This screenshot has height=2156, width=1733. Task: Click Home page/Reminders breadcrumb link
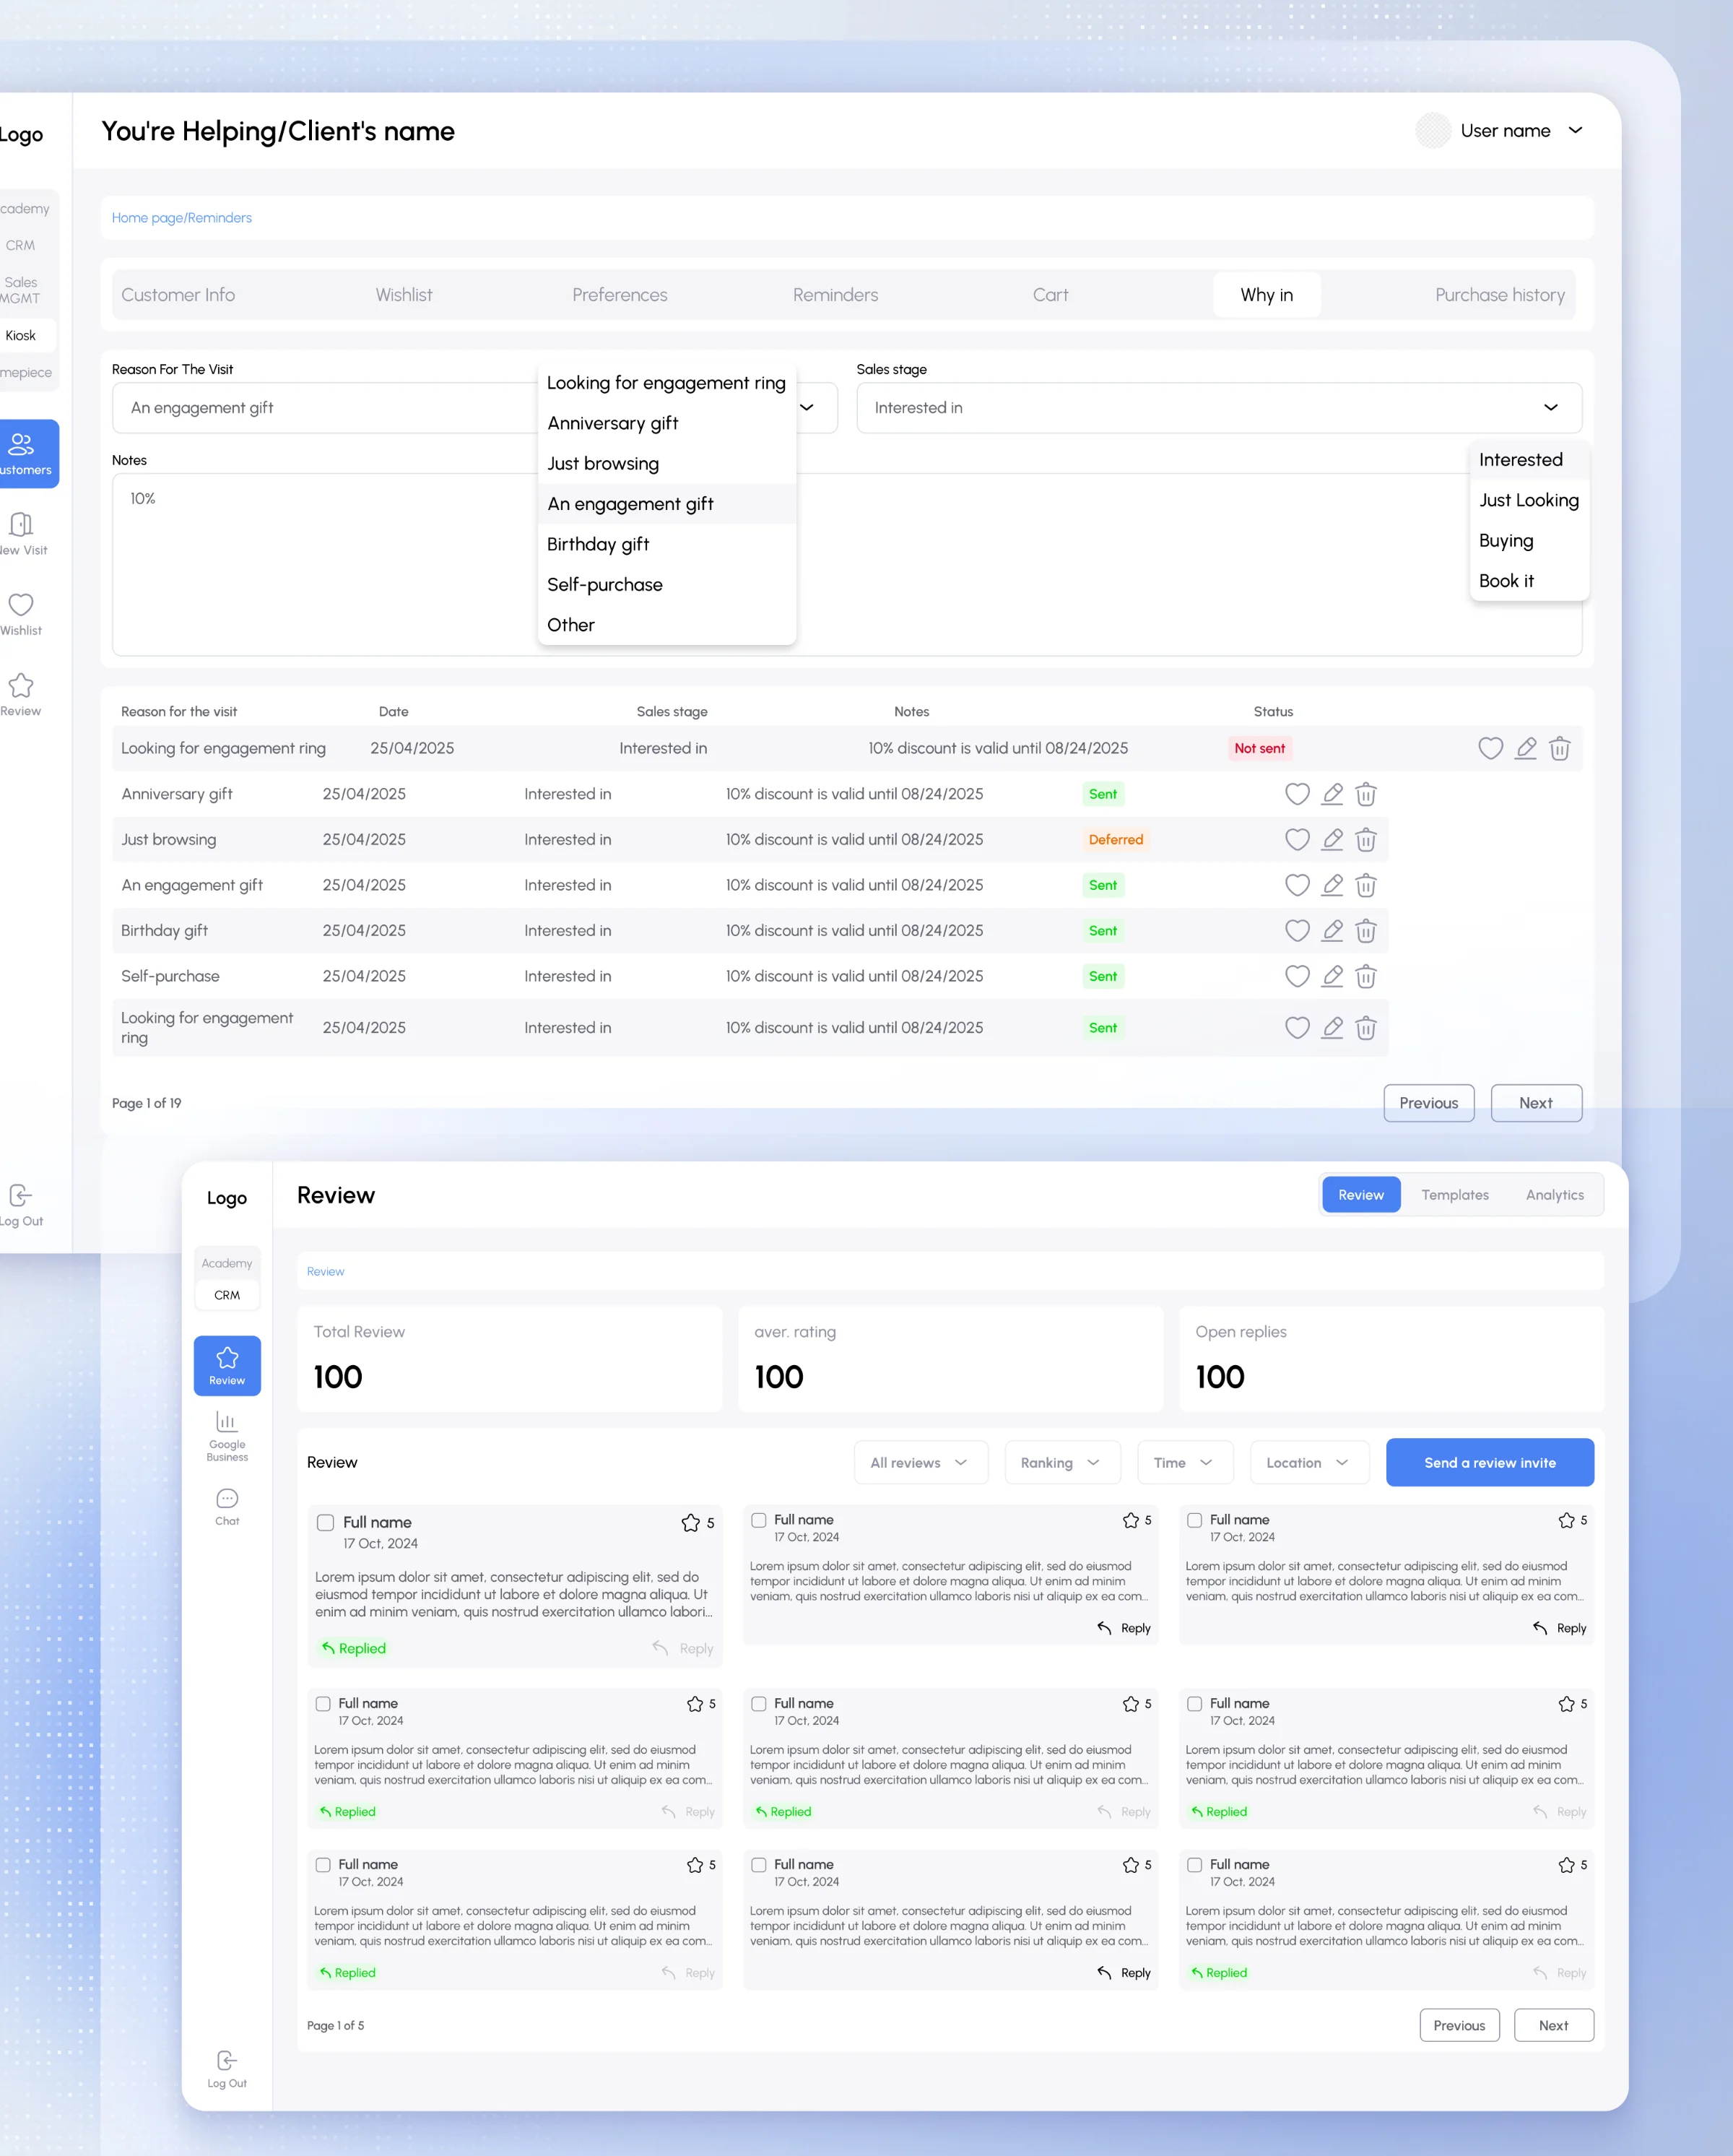coord(182,218)
